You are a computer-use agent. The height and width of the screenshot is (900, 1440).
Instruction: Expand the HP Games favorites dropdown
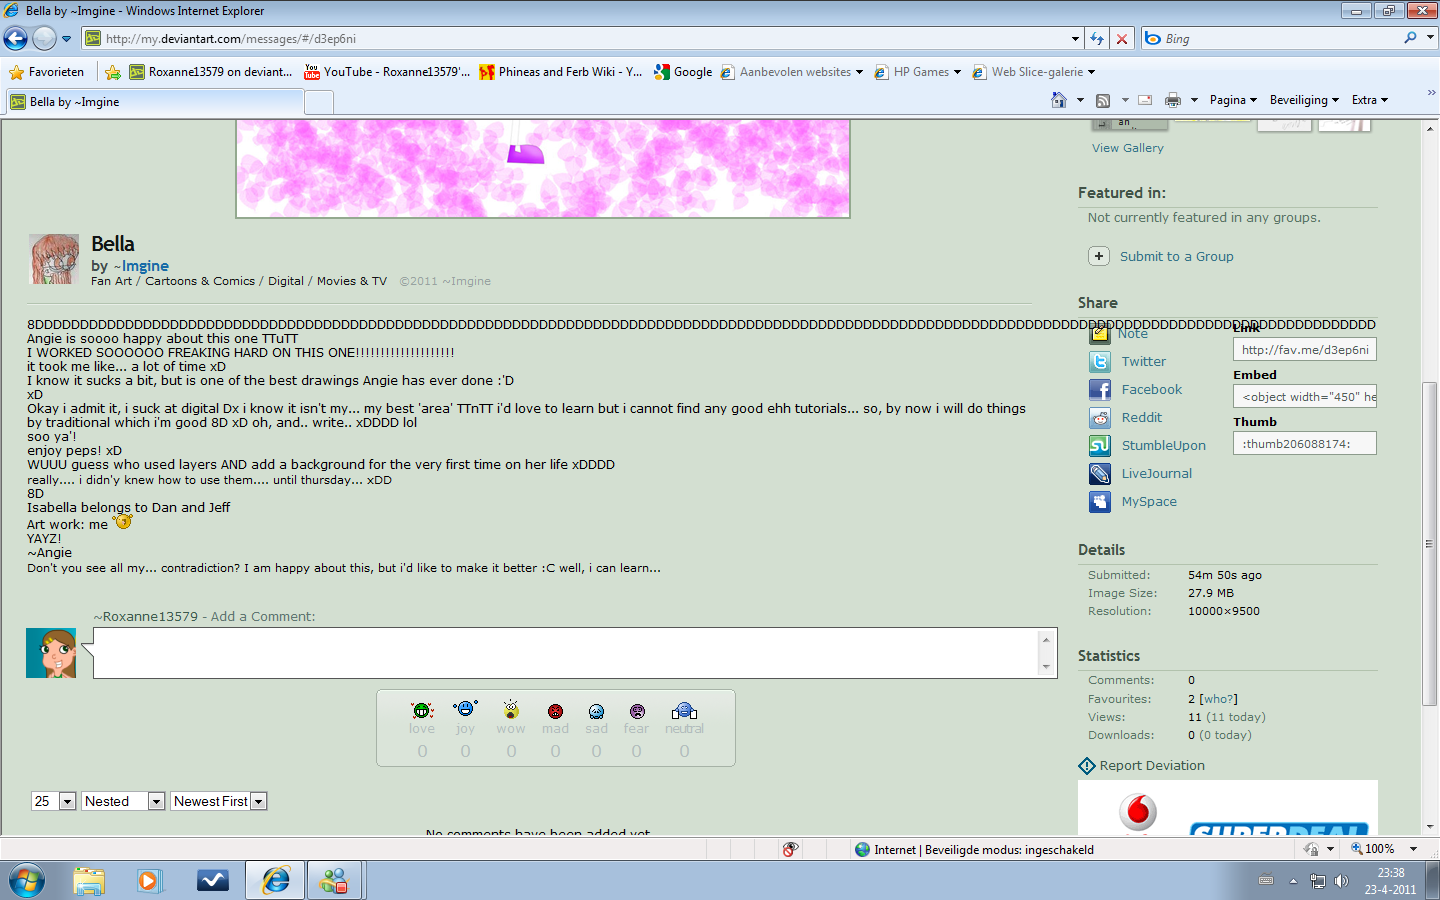pos(957,72)
